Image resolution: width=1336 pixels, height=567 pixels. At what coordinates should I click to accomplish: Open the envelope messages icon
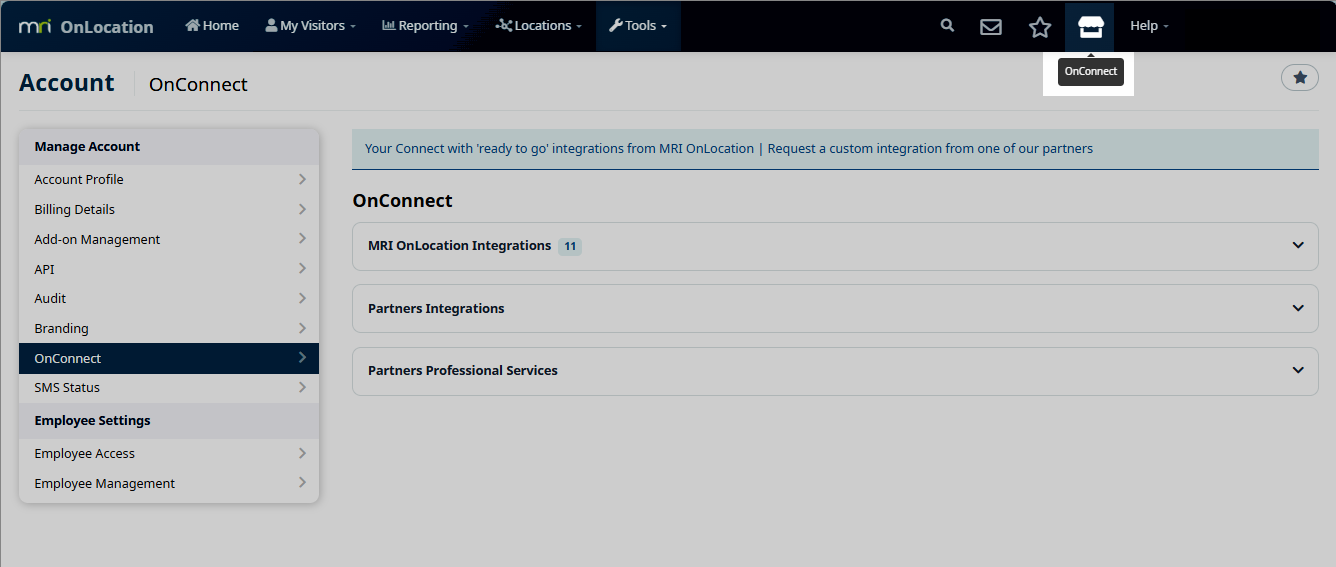(990, 27)
